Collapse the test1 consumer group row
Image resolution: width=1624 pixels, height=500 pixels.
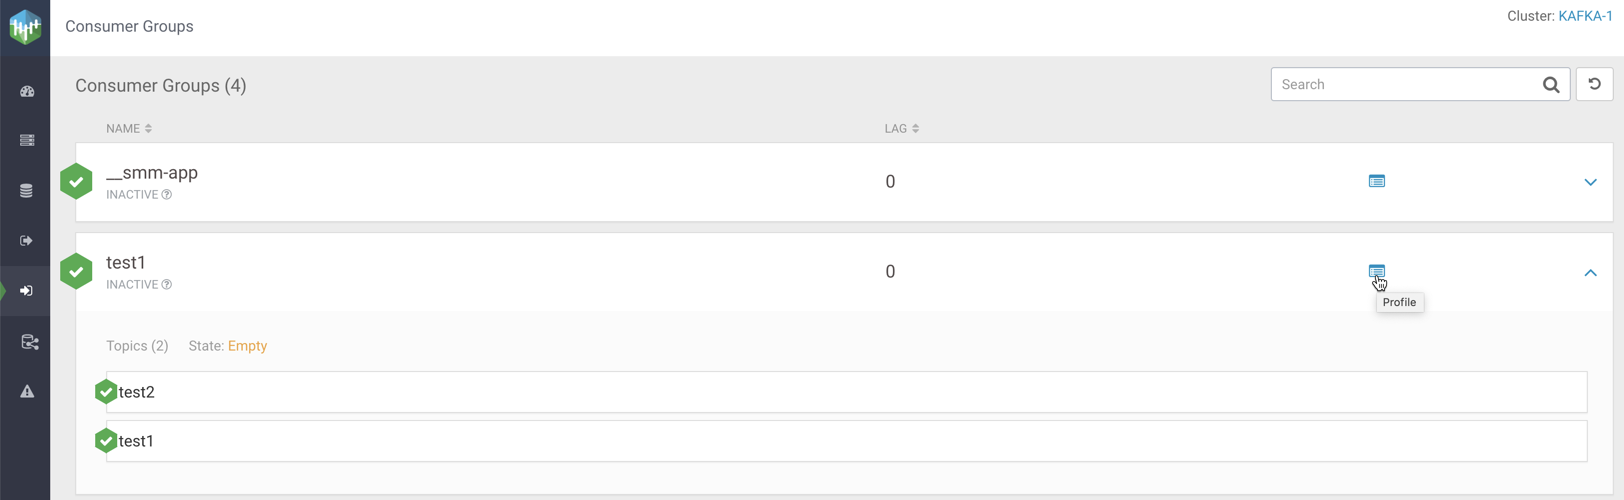1590,272
